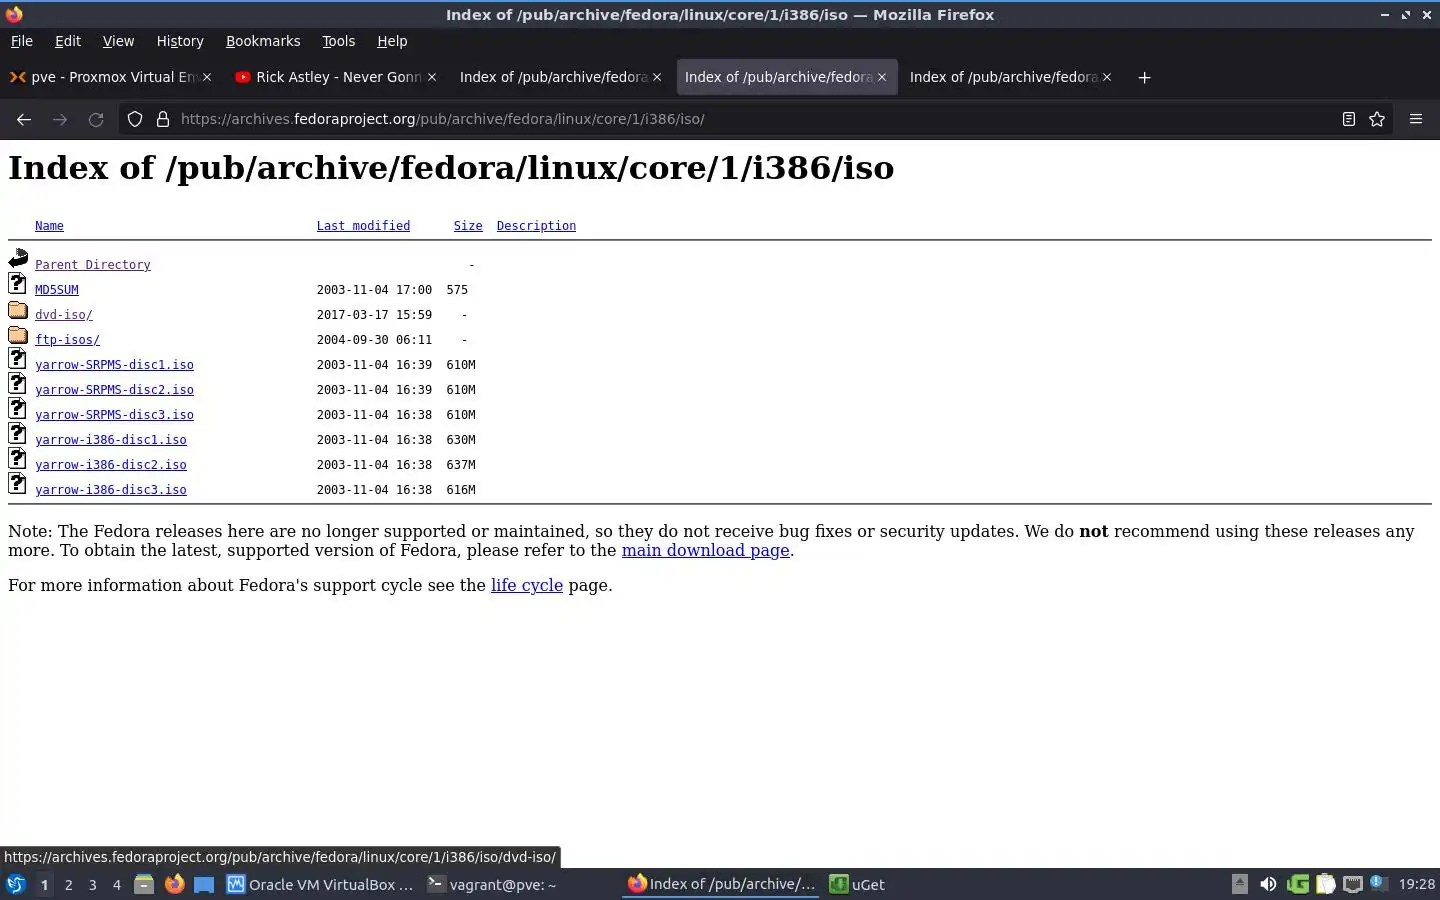Reload the current page
Image resolution: width=1440 pixels, height=900 pixels.
click(96, 119)
